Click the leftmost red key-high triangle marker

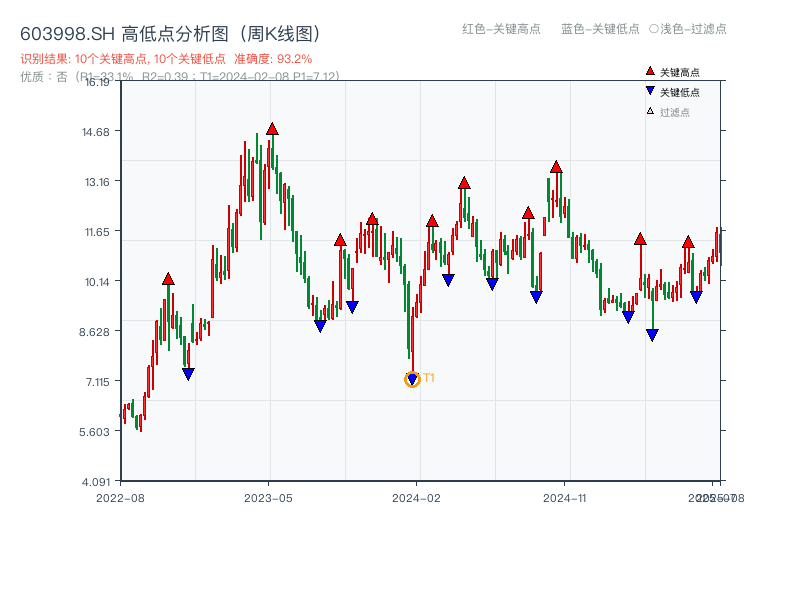click(166, 280)
